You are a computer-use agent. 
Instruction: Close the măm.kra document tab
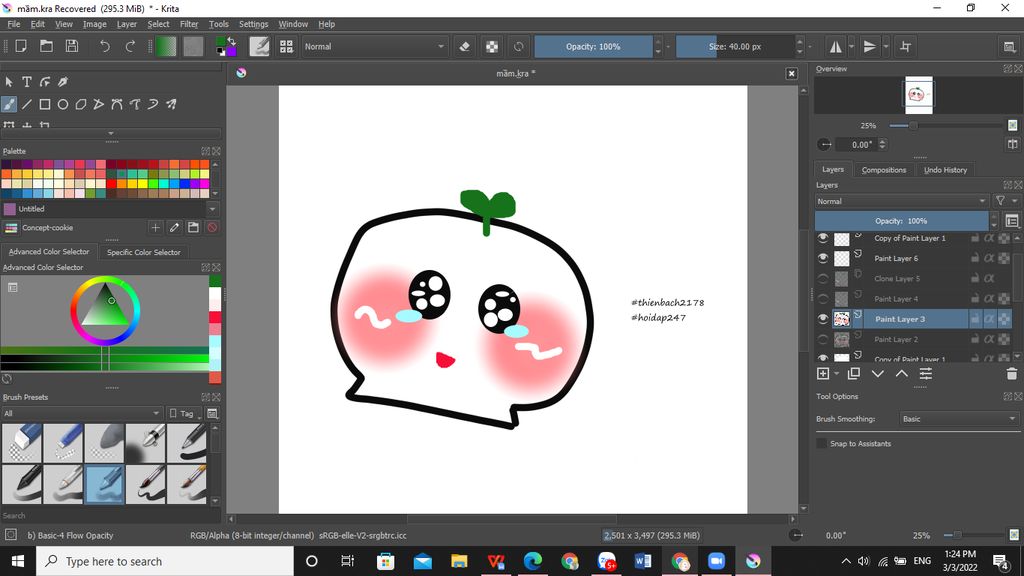click(792, 73)
